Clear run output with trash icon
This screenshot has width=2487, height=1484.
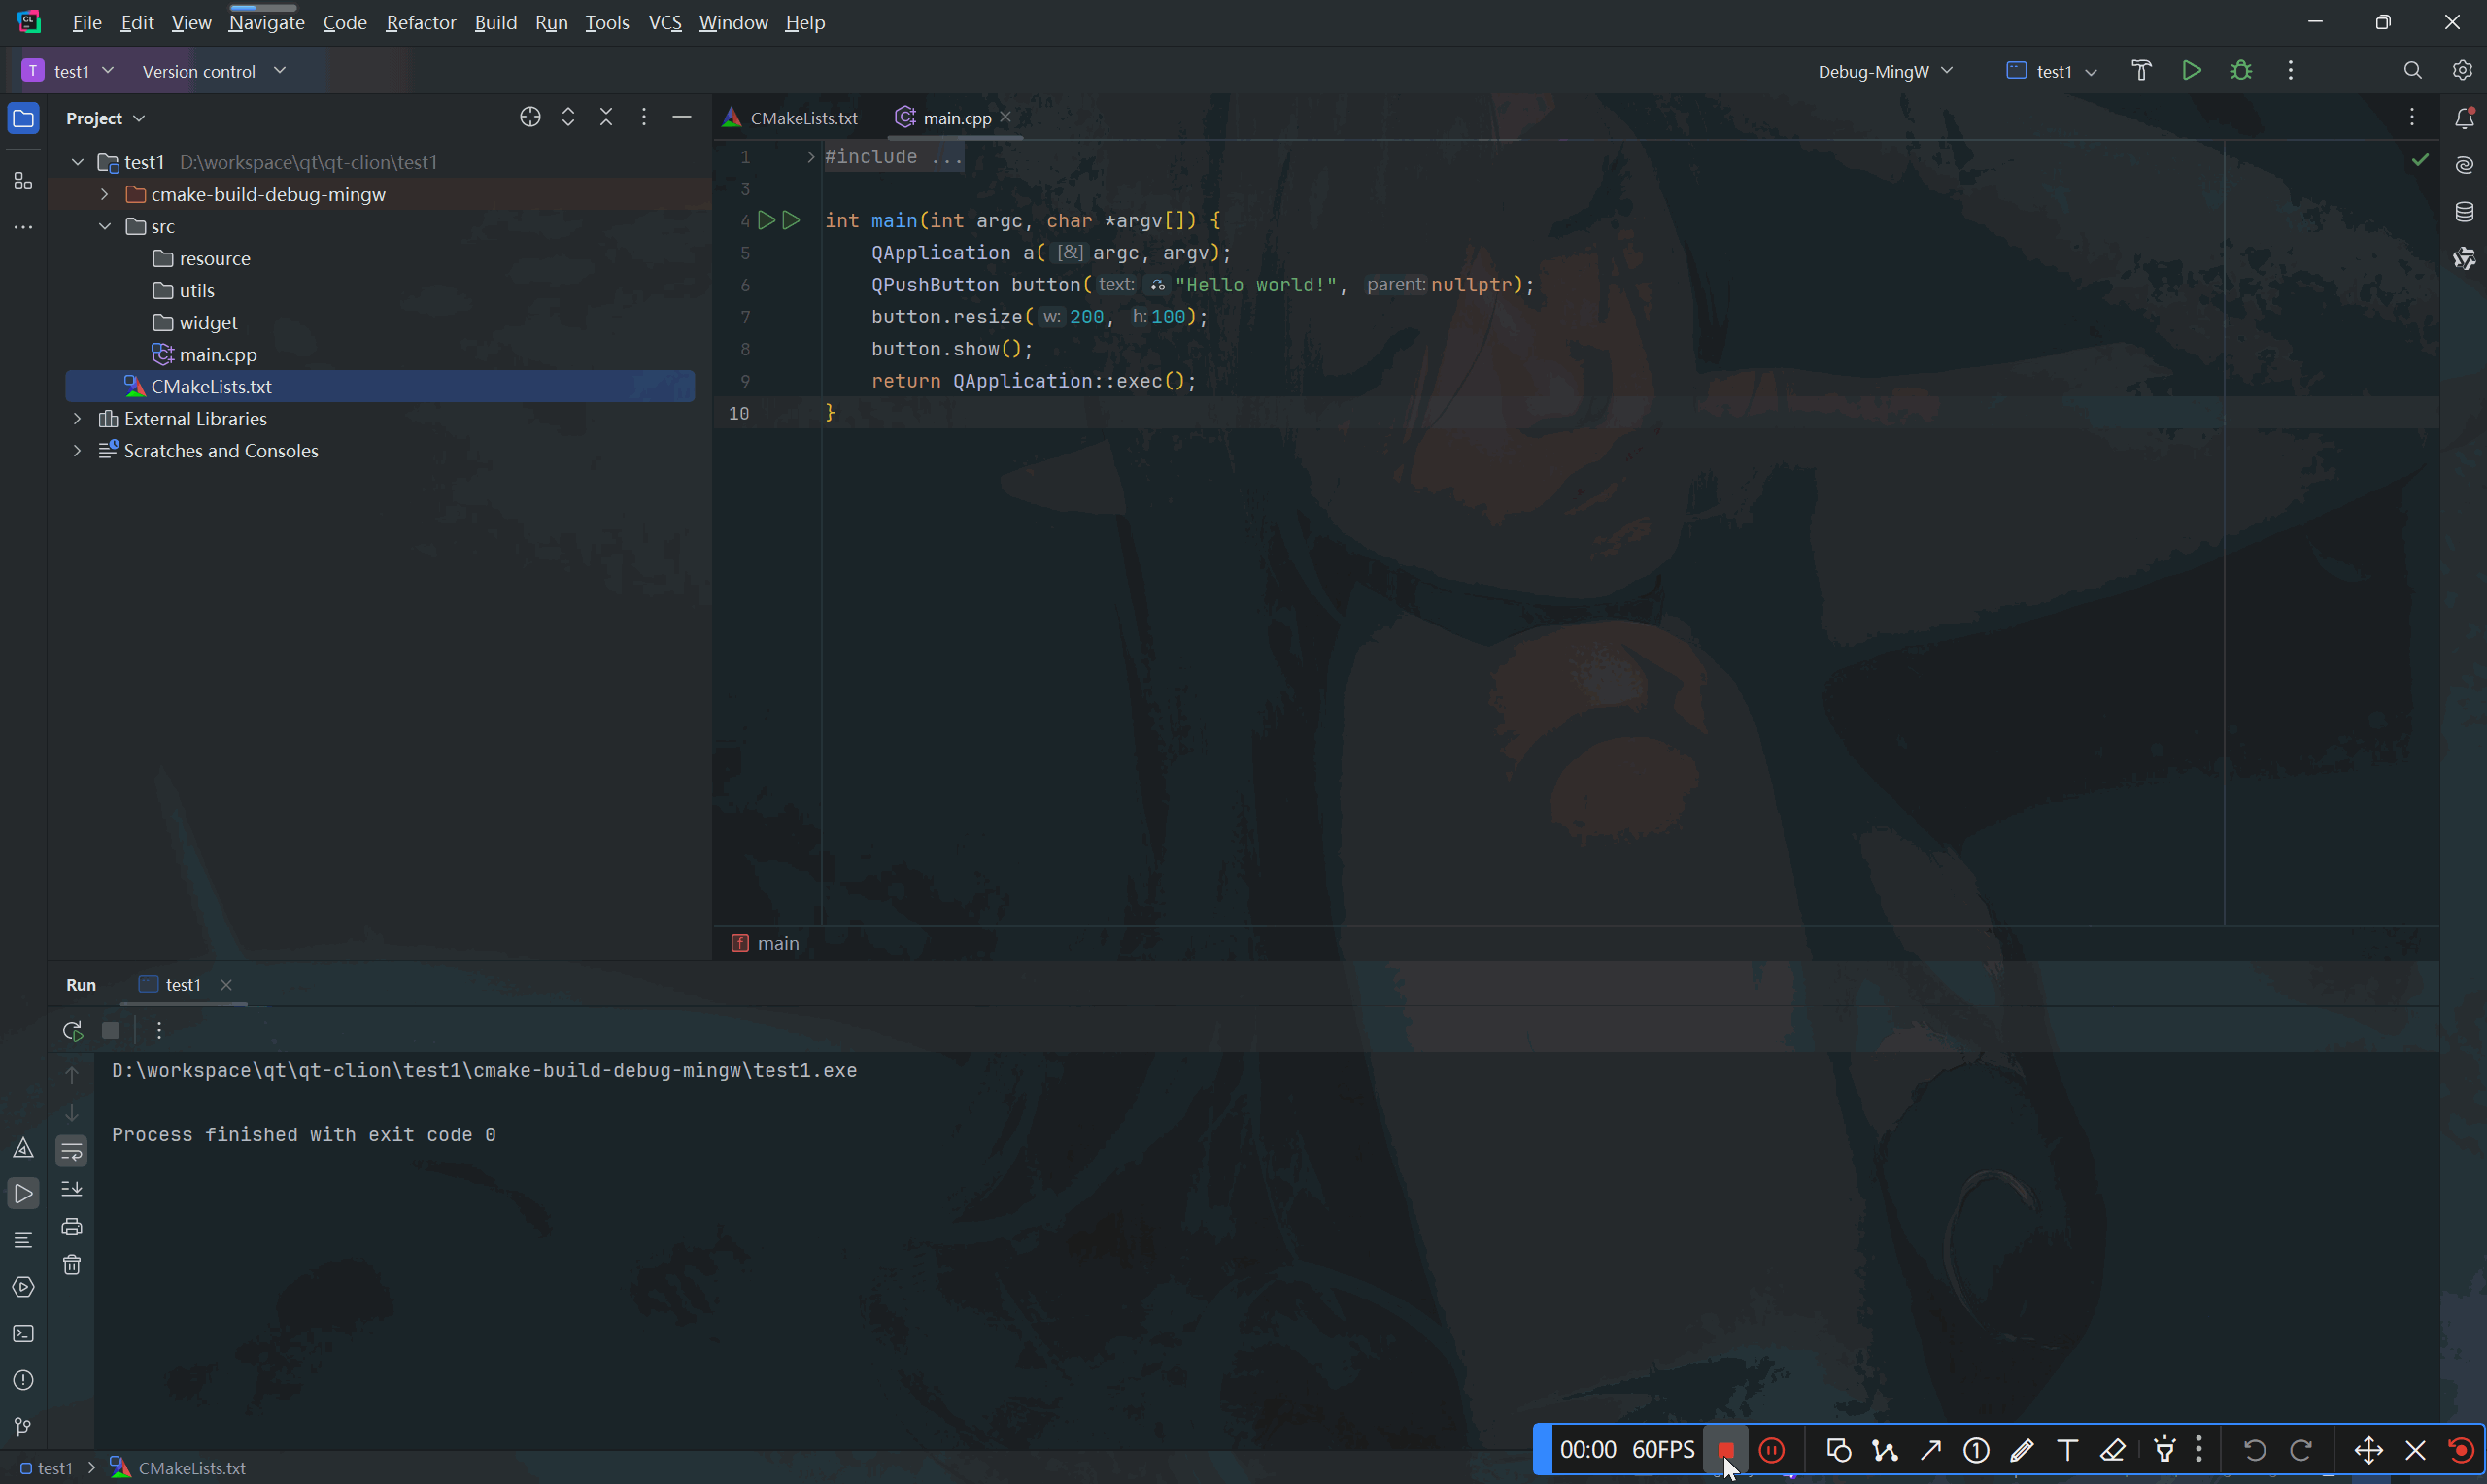click(x=72, y=1265)
